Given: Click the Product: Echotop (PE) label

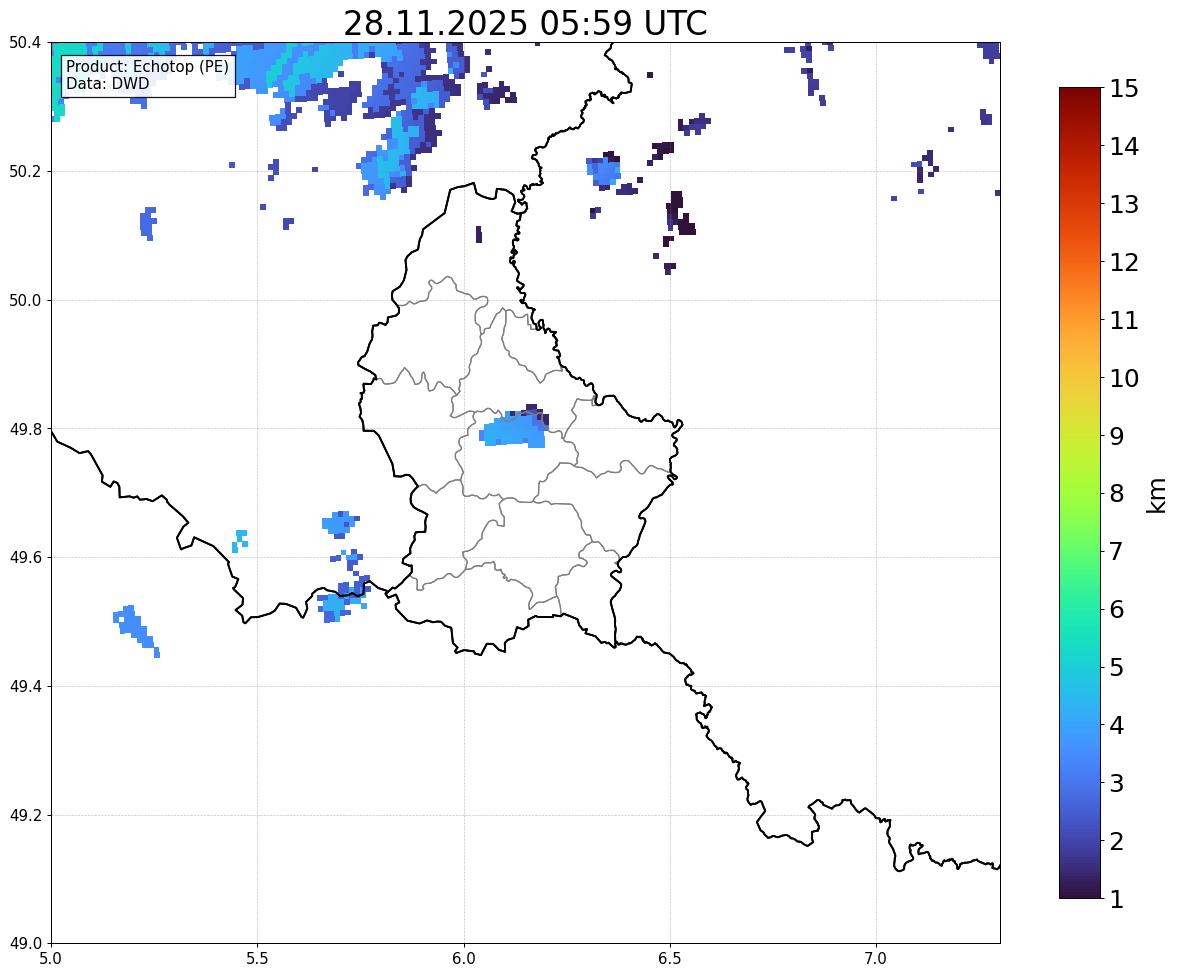Looking at the screenshot, I should click(147, 67).
